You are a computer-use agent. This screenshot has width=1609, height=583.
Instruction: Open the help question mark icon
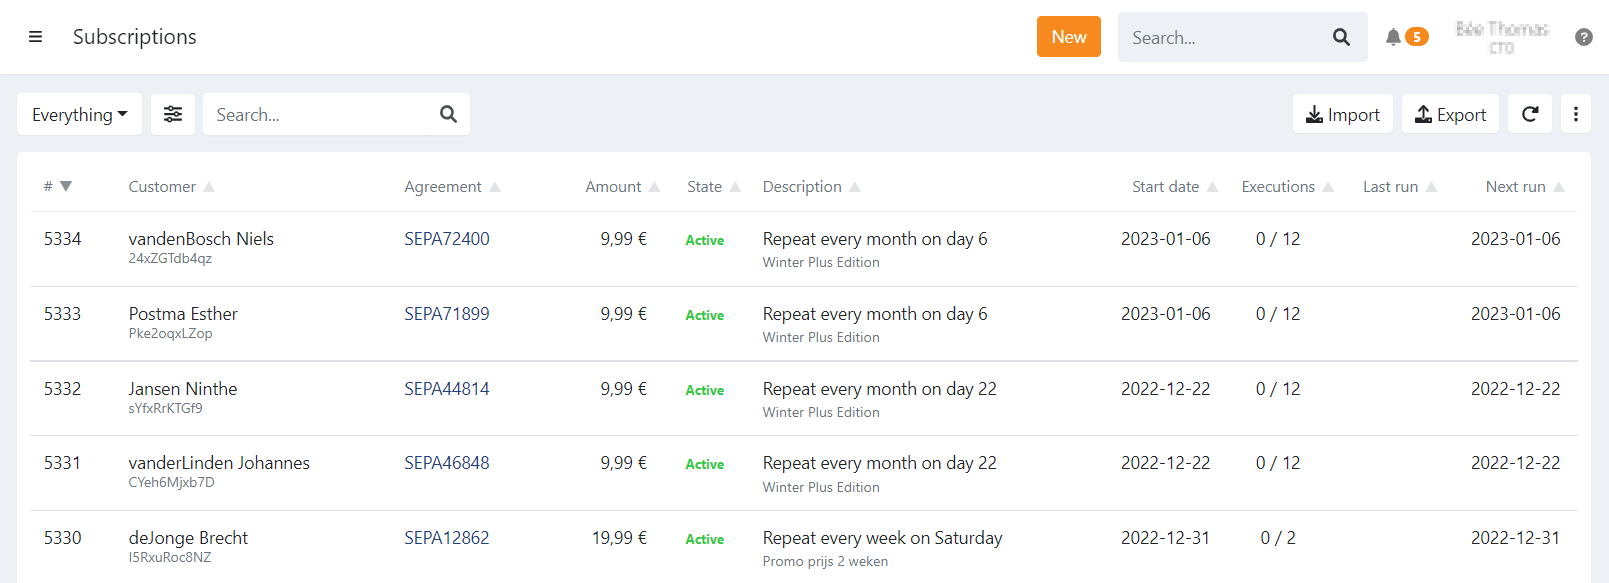1583,37
